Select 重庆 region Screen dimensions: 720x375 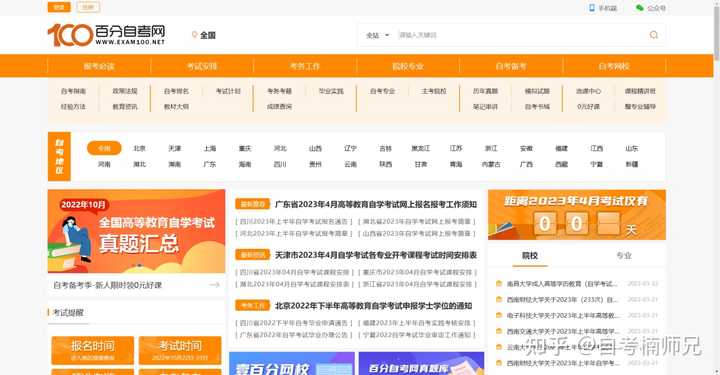click(x=245, y=148)
